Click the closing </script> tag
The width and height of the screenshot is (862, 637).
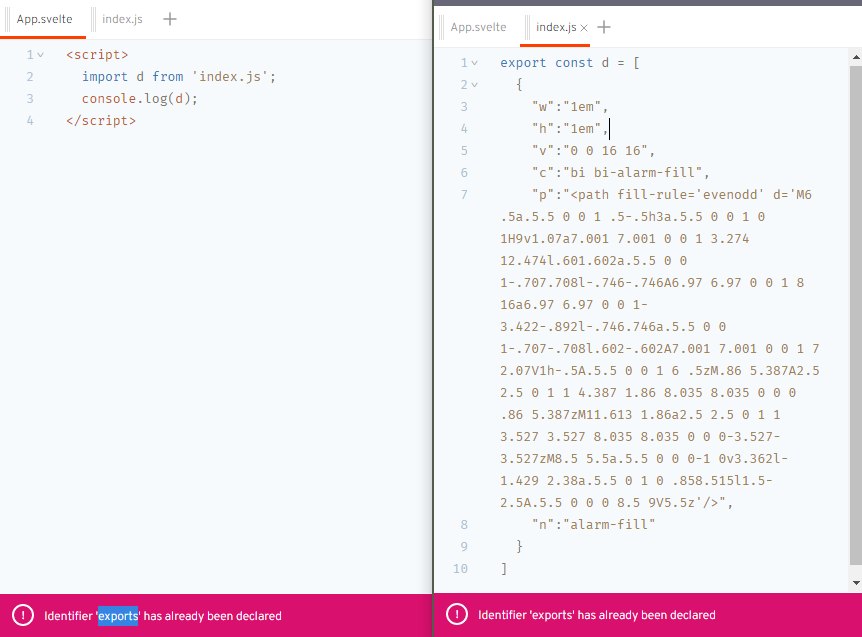pyautogui.click(x=101, y=120)
